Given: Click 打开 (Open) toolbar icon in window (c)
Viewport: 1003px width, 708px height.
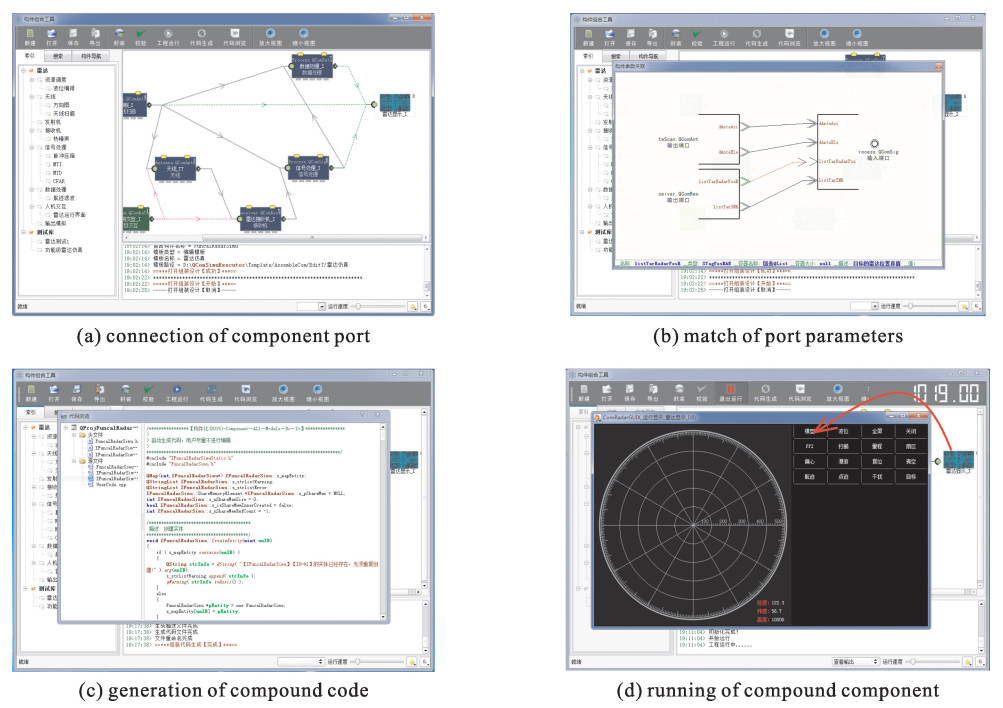Looking at the screenshot, I should 54,389.
